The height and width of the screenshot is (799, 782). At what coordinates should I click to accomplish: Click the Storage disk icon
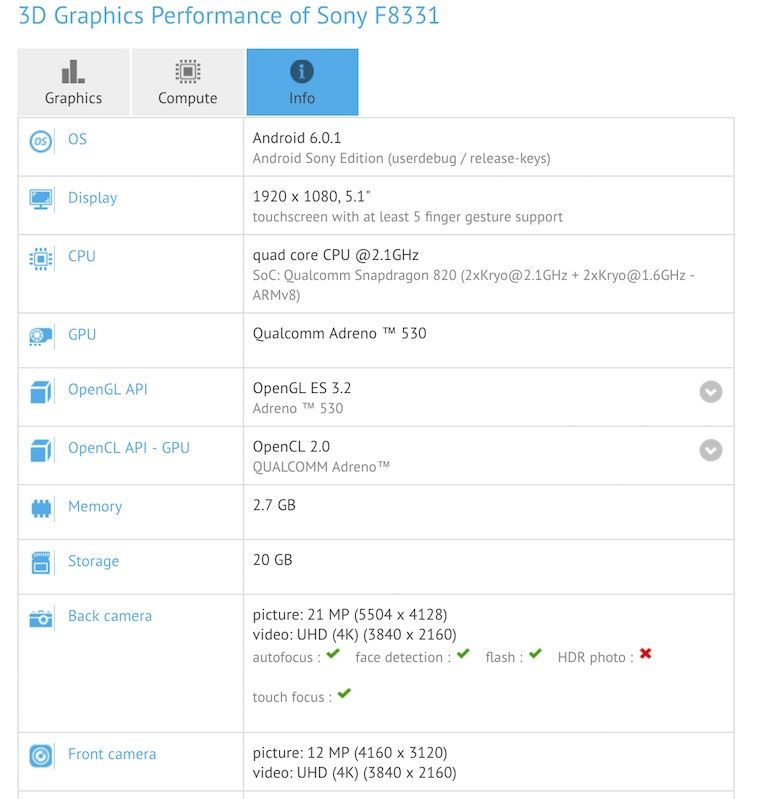coord(41,563)
